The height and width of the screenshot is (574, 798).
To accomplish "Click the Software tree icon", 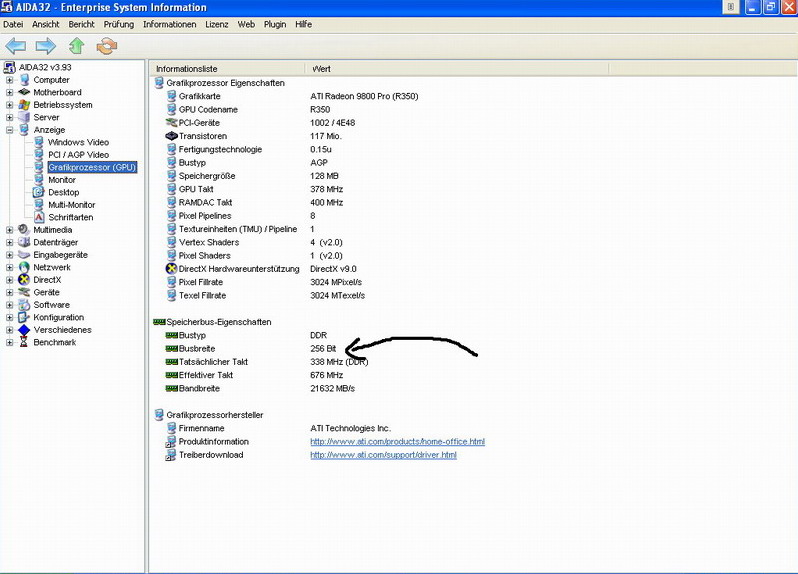I will coord(24,305).
